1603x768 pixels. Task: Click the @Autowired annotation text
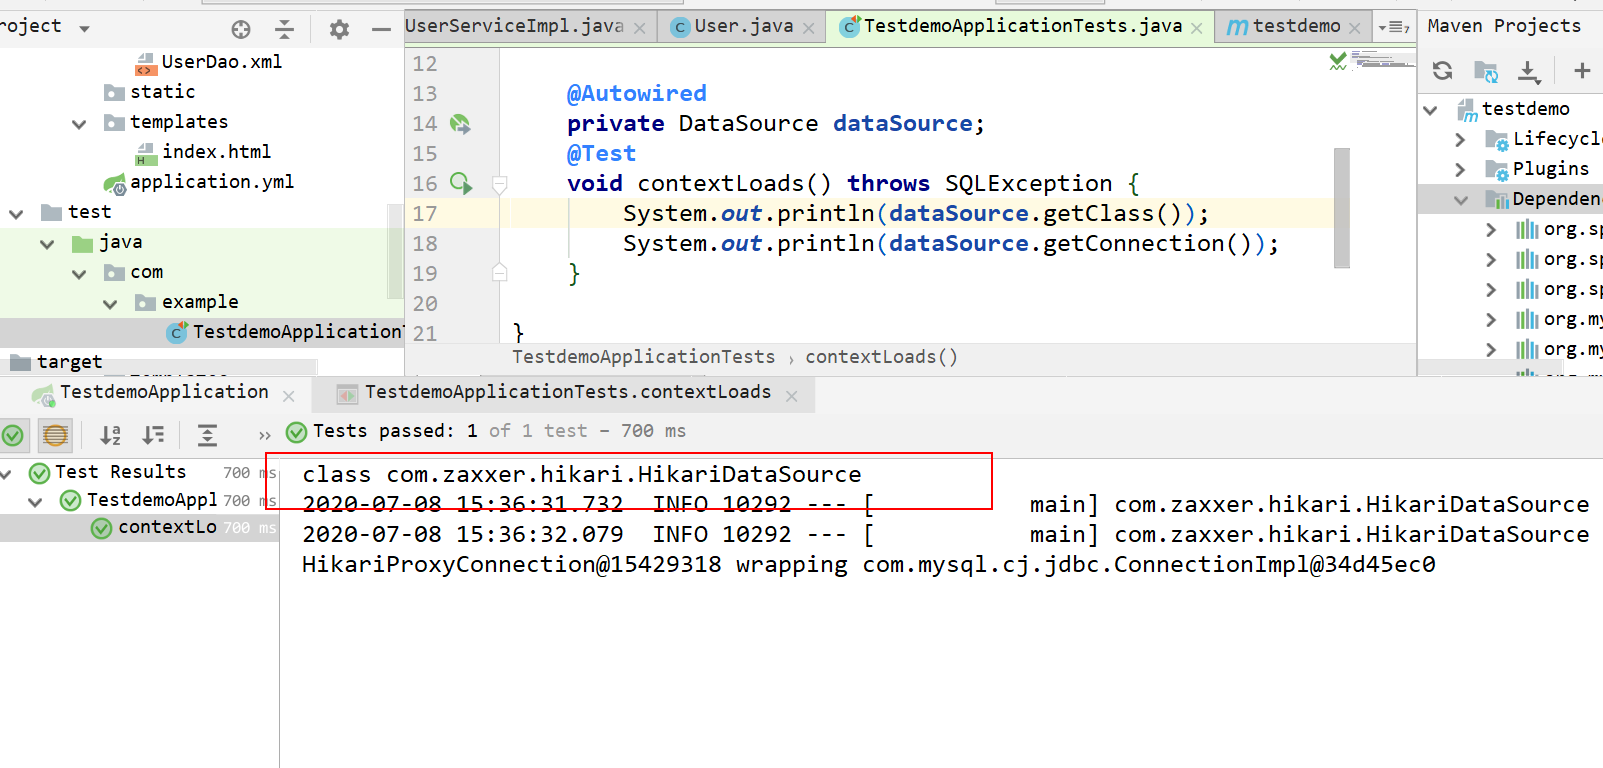point(636,94)
